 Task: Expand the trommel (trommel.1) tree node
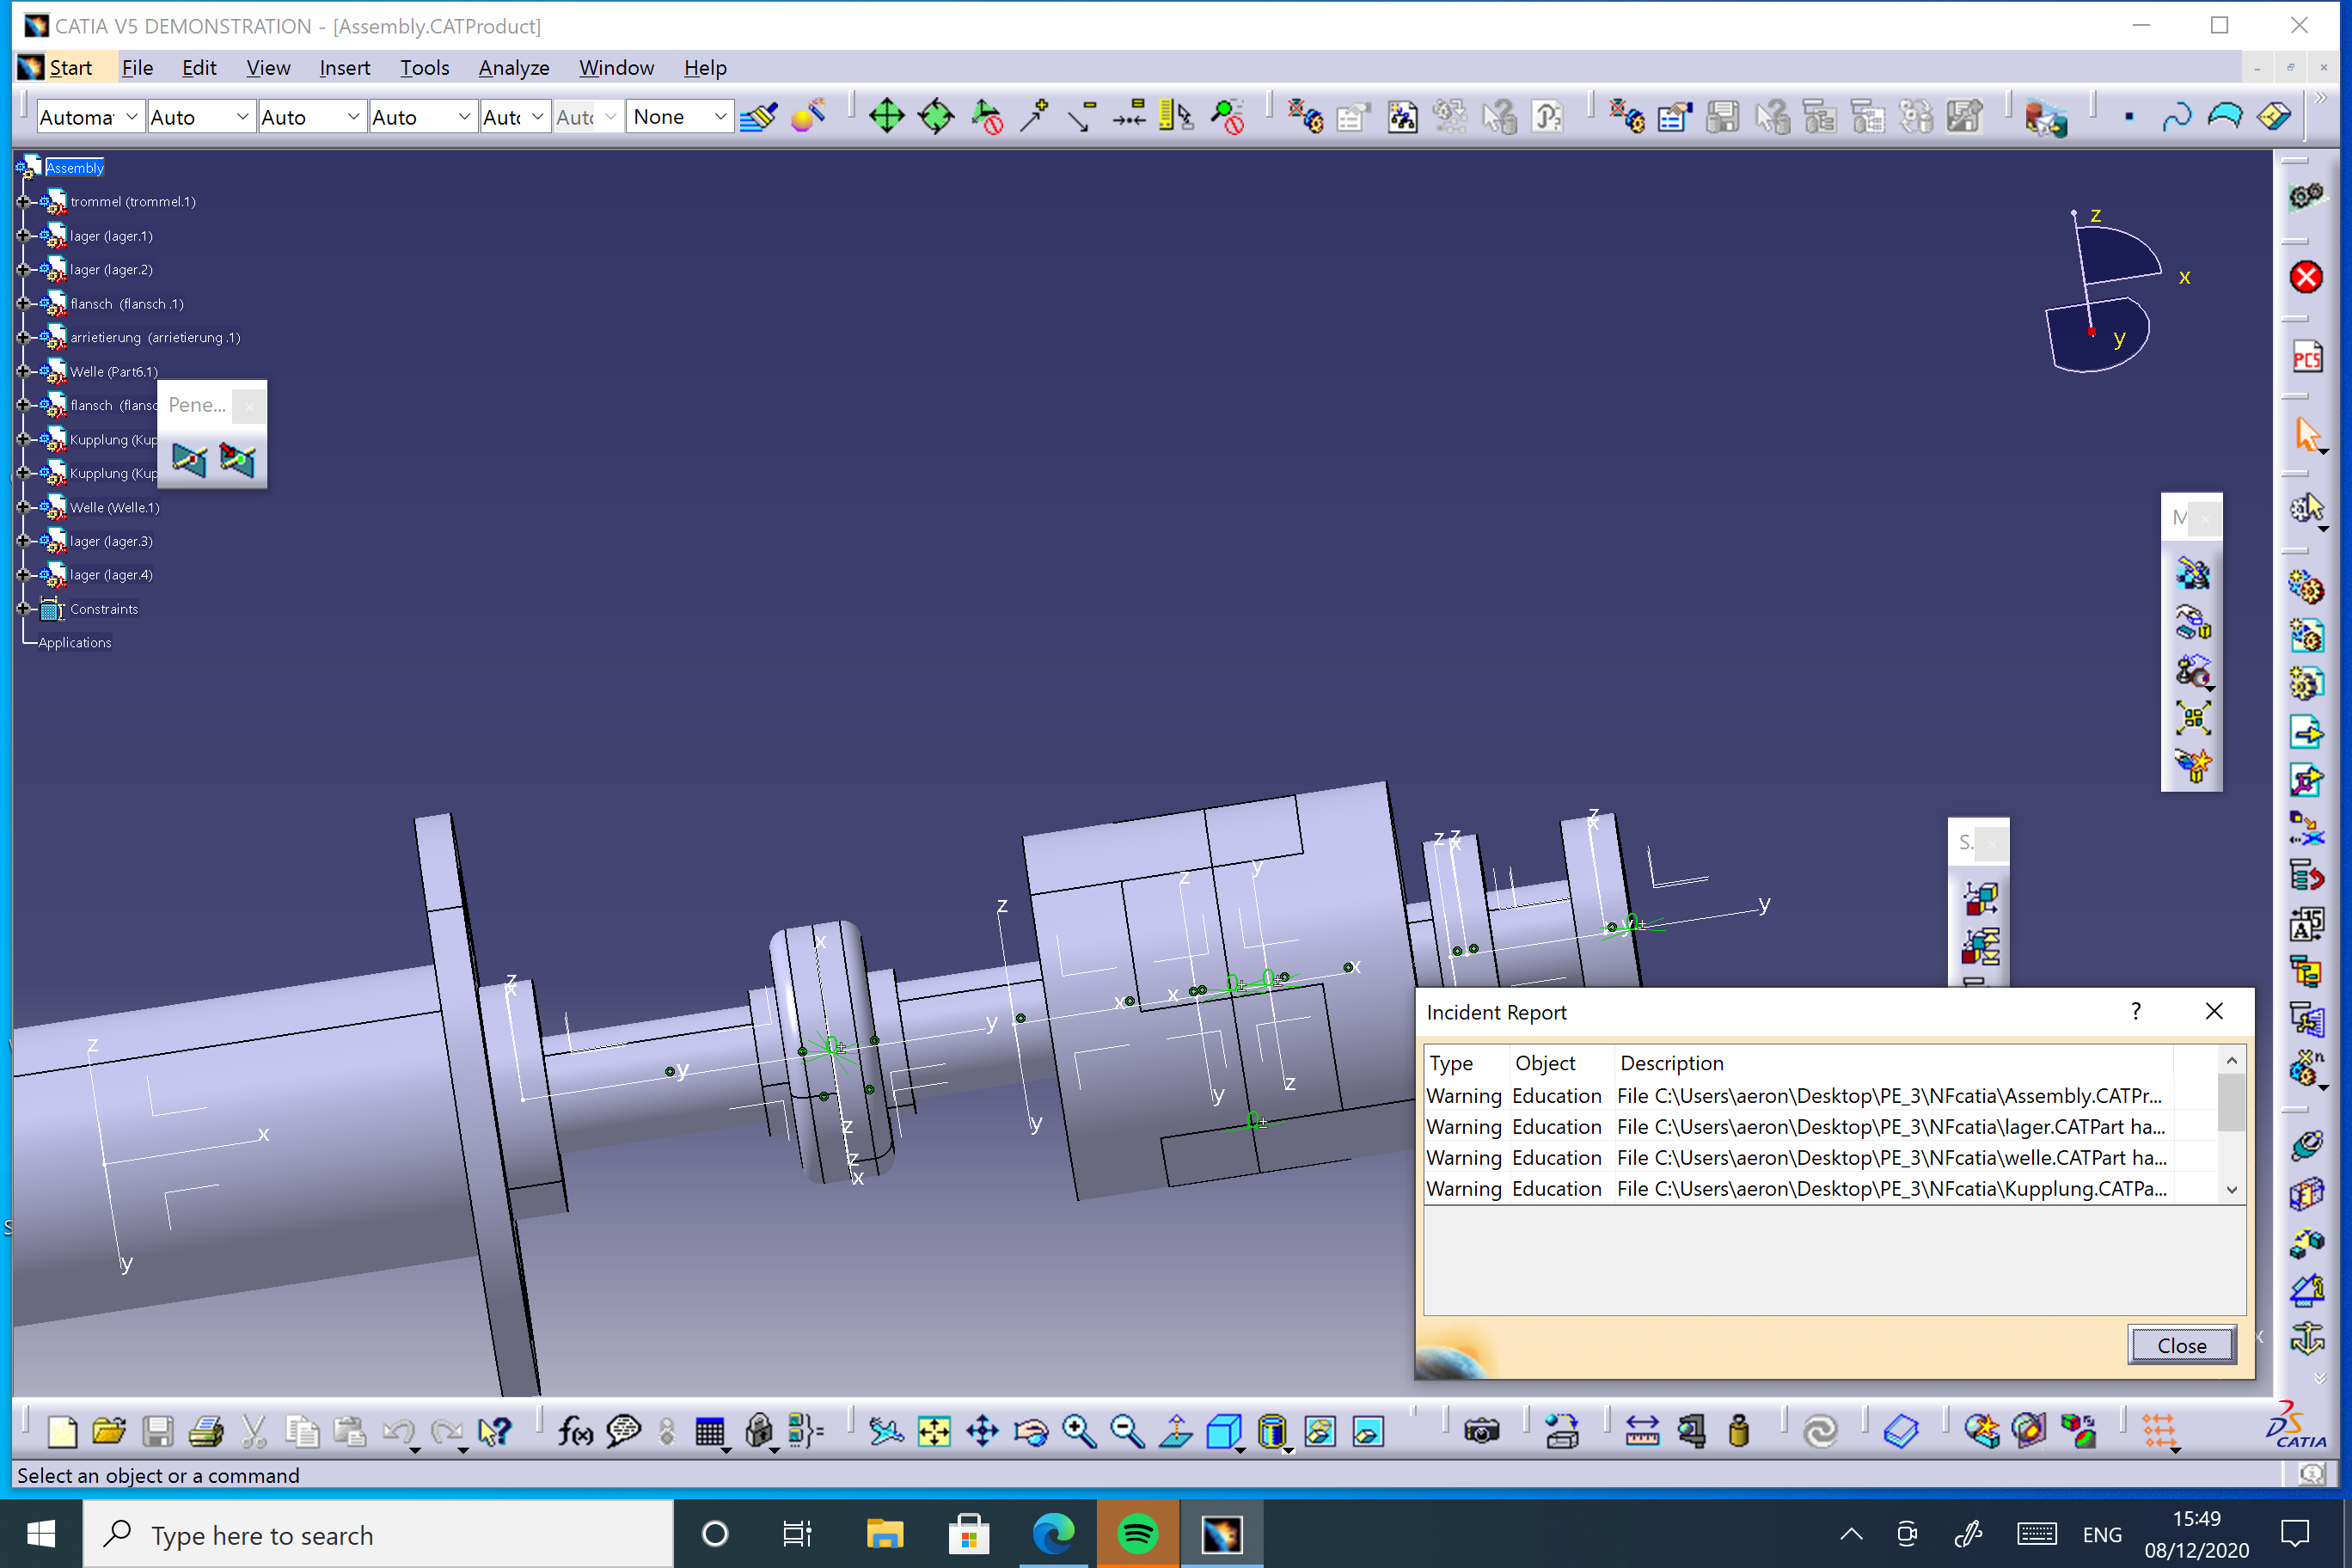[x=23, y=201]
